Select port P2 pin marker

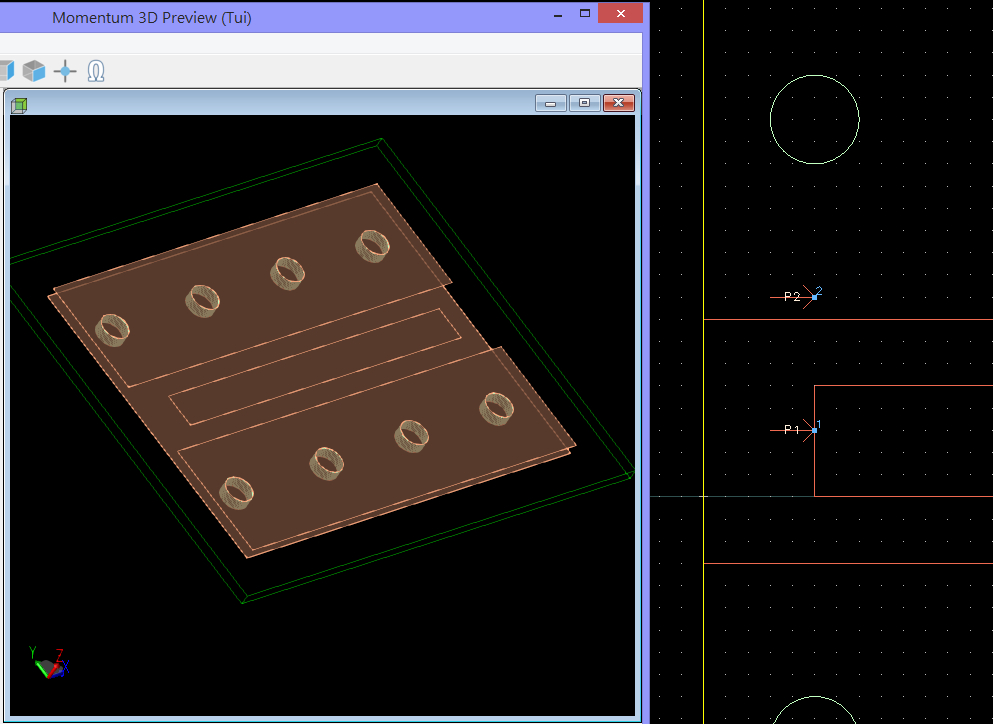814,297
